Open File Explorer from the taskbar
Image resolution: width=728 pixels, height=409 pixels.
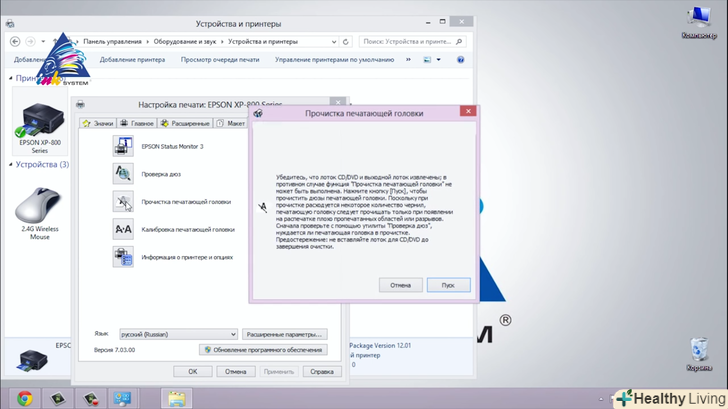pyautogui.click(x=178, y=397)
